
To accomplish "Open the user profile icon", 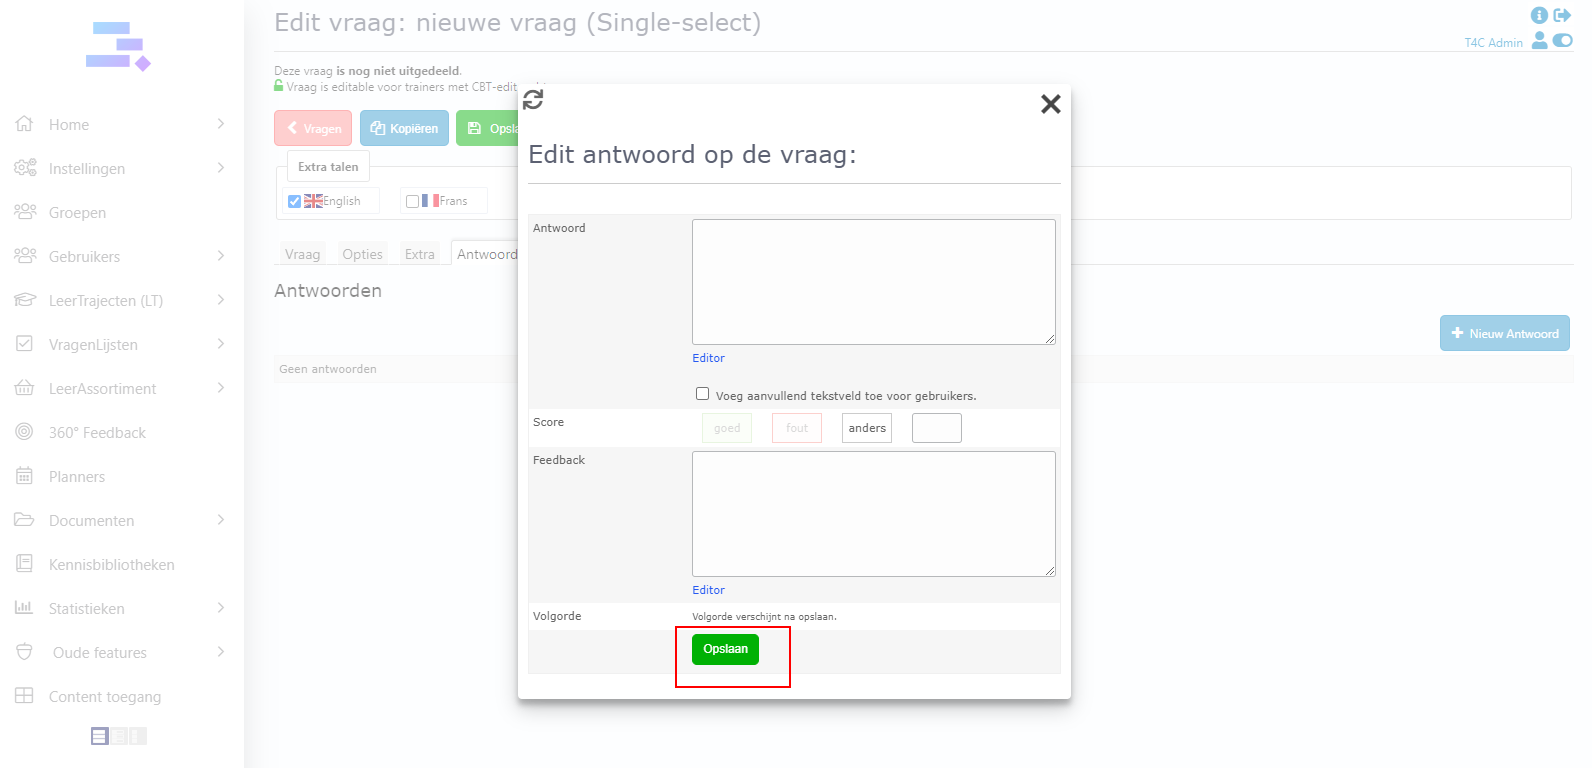I will (x=1540, y=40).
